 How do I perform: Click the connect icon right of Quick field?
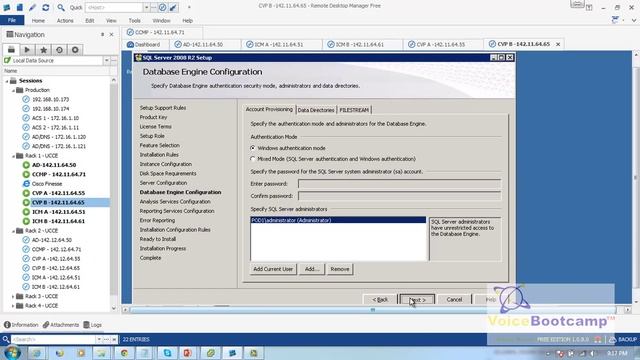click(x=162, y=7)
